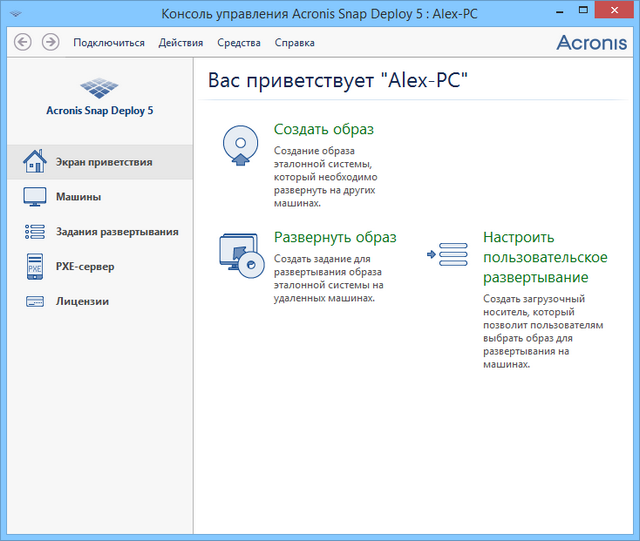The width and height of the screenshot is (640, 541).
Task: Open the Средства menu
Action: click(x=239, y=43)
